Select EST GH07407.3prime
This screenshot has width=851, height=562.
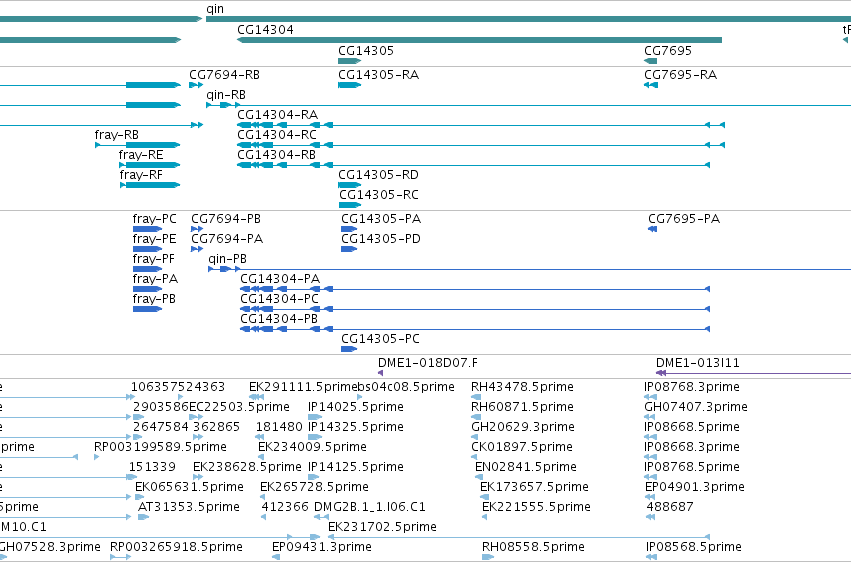click(x=696, y=407)
